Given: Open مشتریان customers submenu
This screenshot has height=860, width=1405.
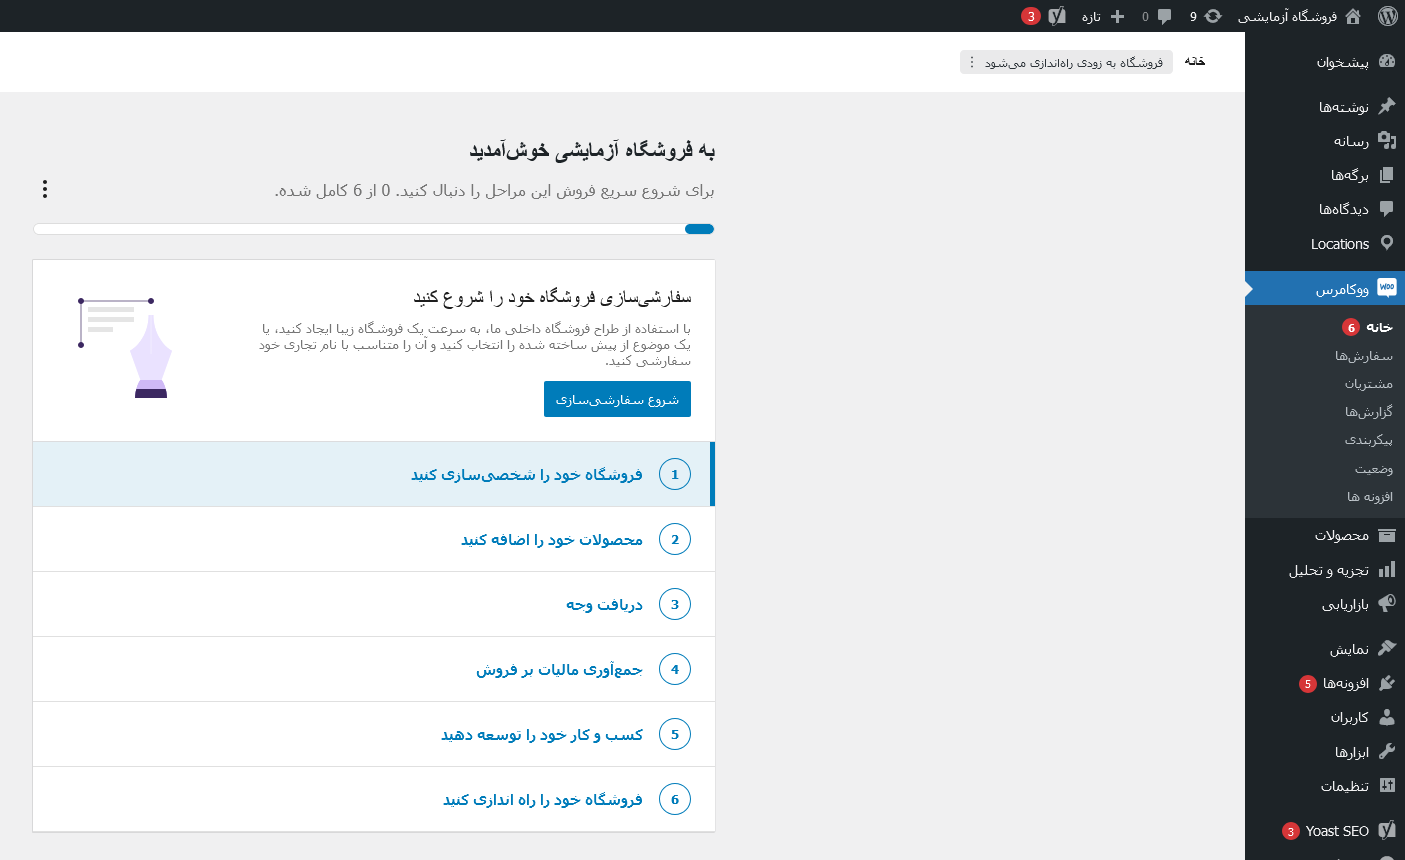Looking at the screenshot, I should pyautogui.click(x=1369, y=384).
